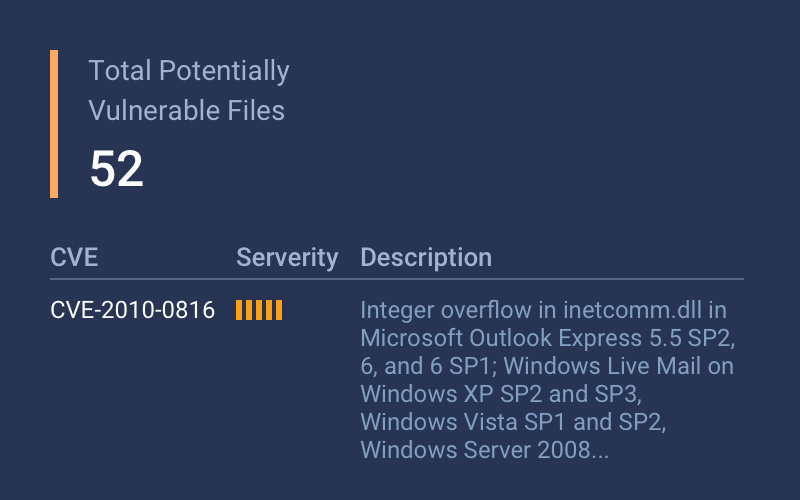800x500 pixels.
Task: Click the orange accent bar beside the title
Action: (54, 124)
